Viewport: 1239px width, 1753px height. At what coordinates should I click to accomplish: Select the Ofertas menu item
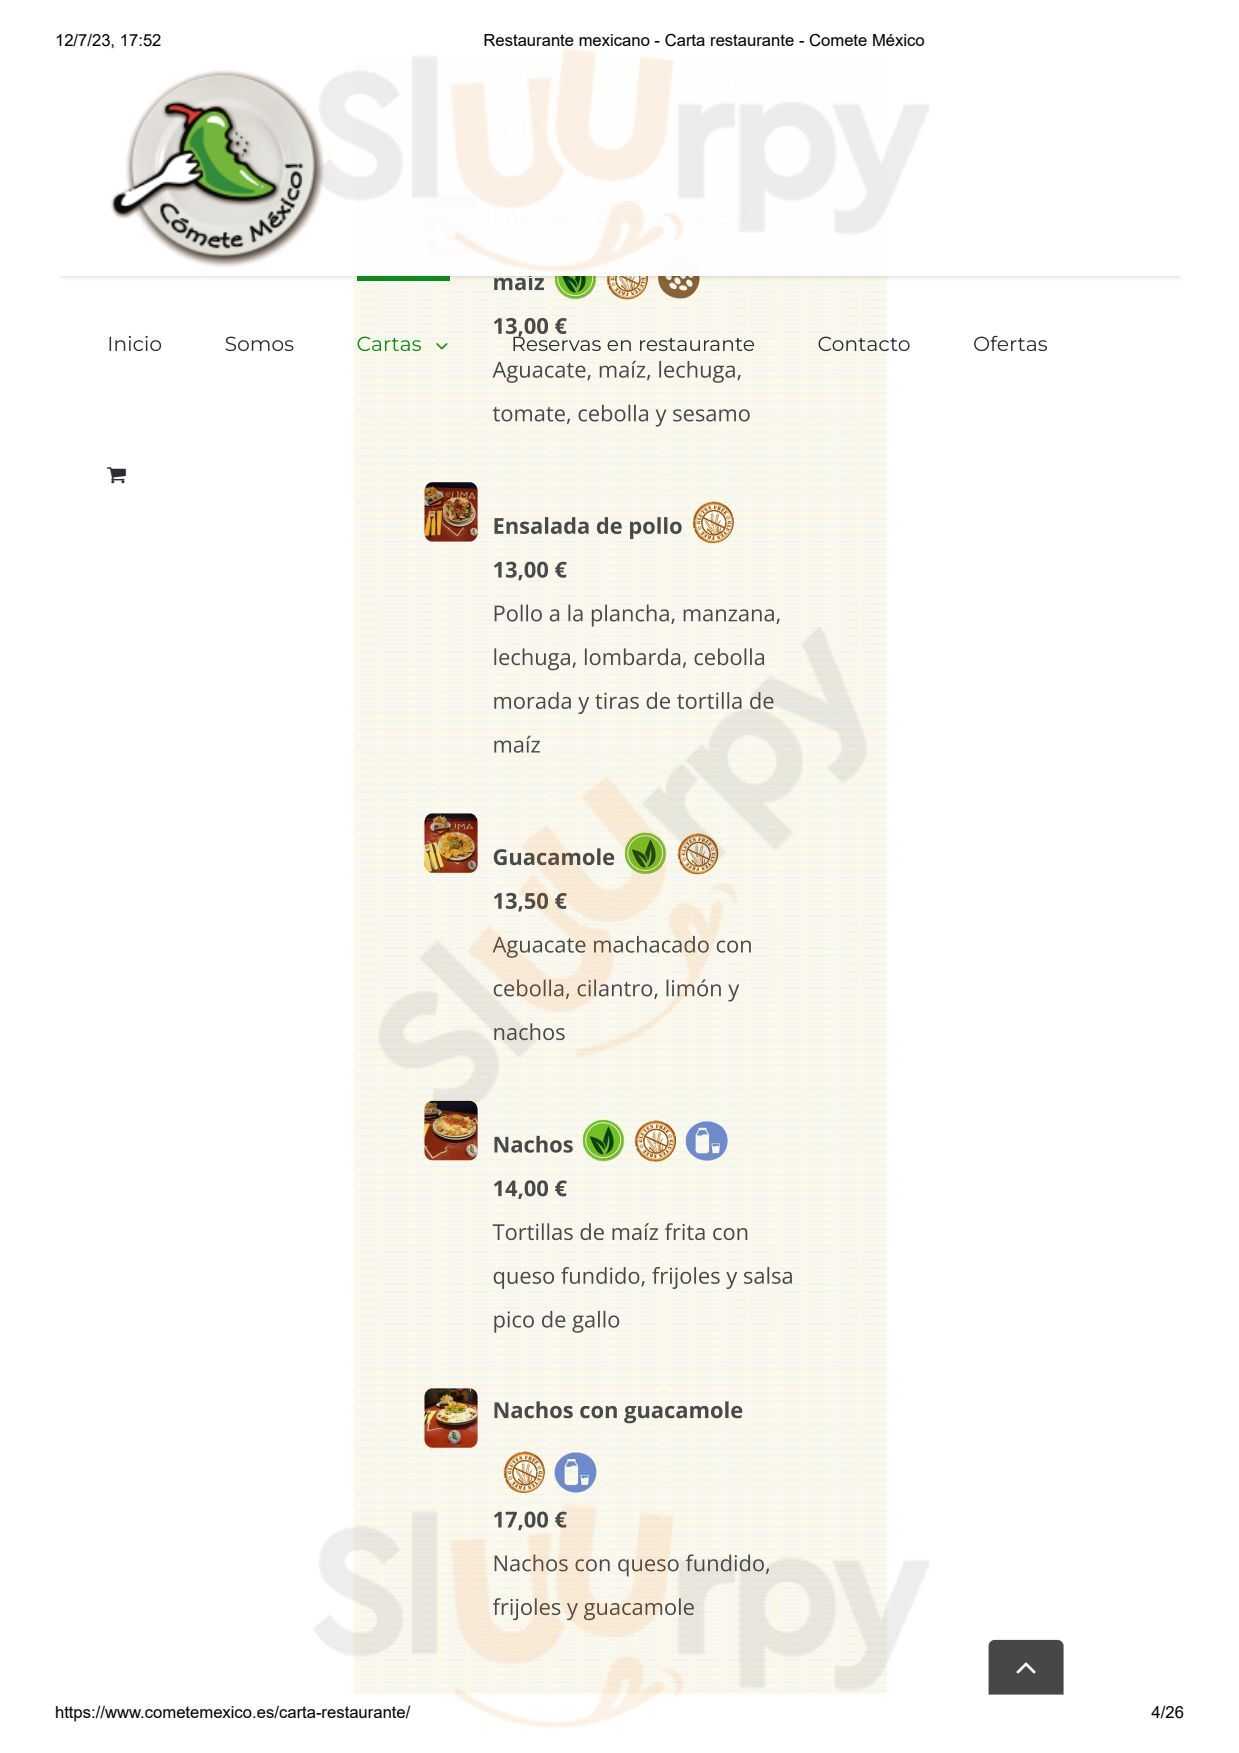point(1010,344)
